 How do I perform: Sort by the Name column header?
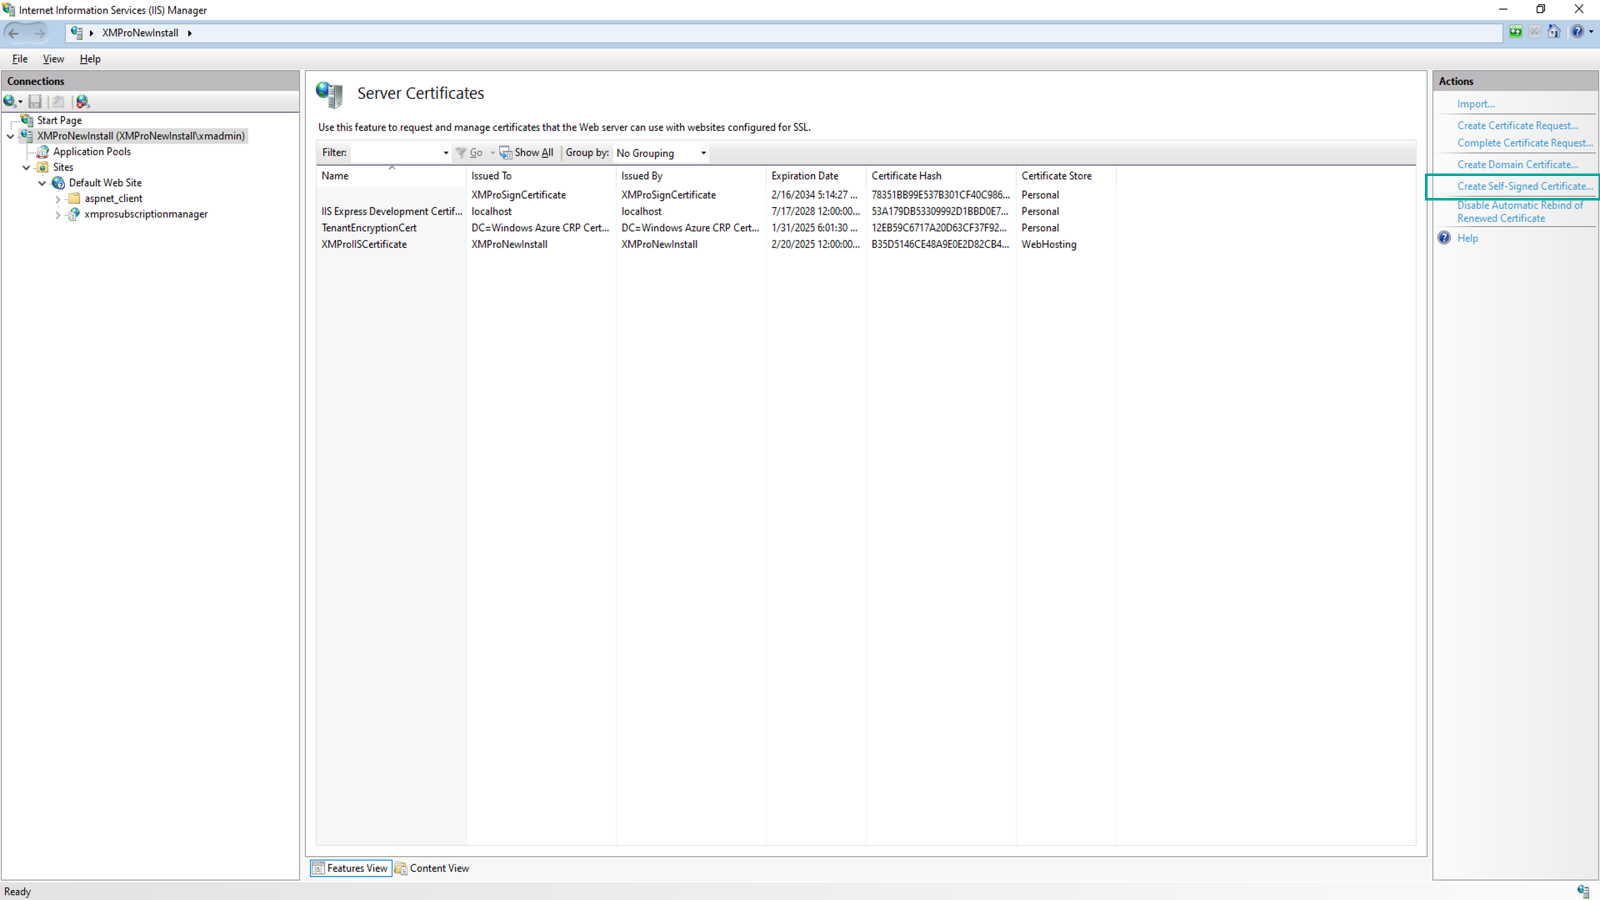391,176
